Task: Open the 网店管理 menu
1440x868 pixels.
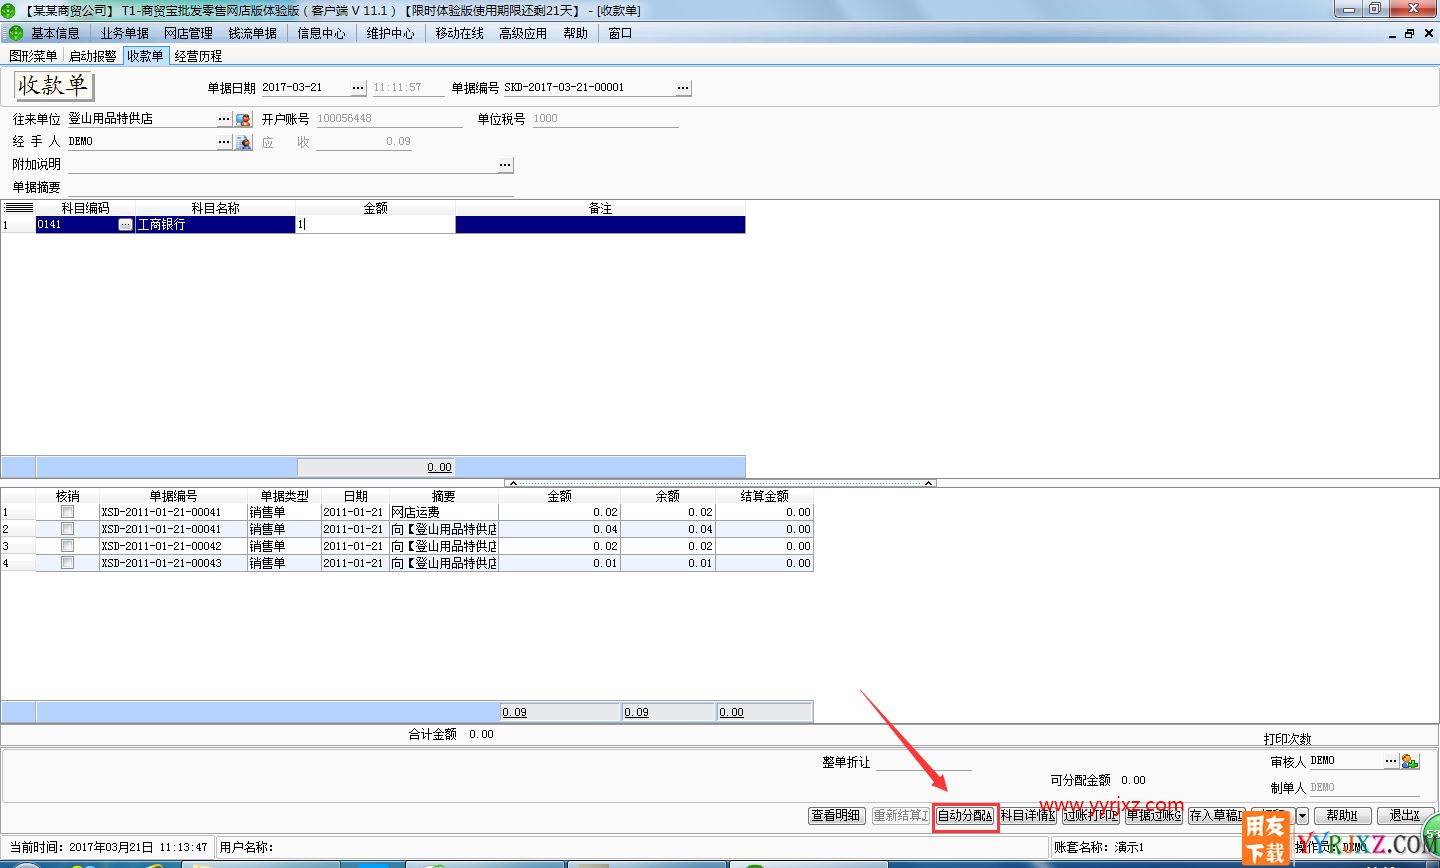Action: tap(188, 33)
